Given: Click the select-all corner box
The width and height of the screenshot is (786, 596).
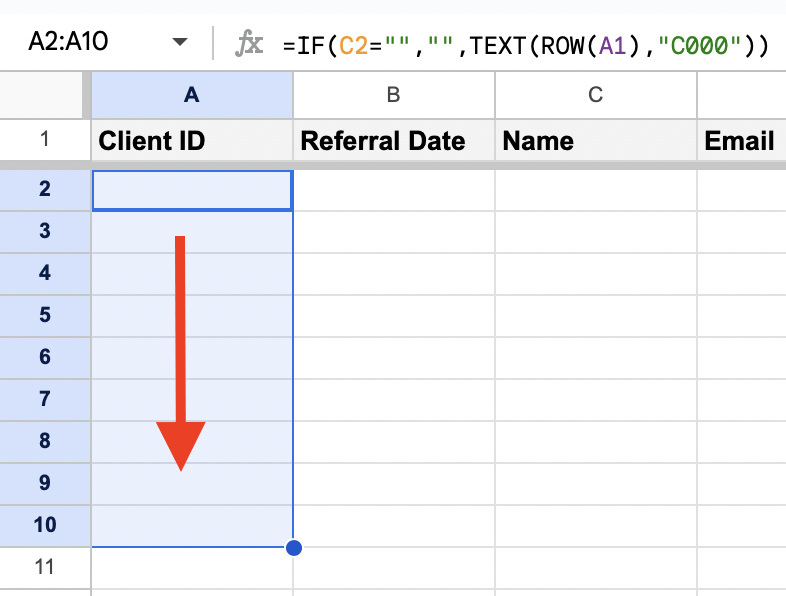Looking at the screenshot, I should click(42, 95).
